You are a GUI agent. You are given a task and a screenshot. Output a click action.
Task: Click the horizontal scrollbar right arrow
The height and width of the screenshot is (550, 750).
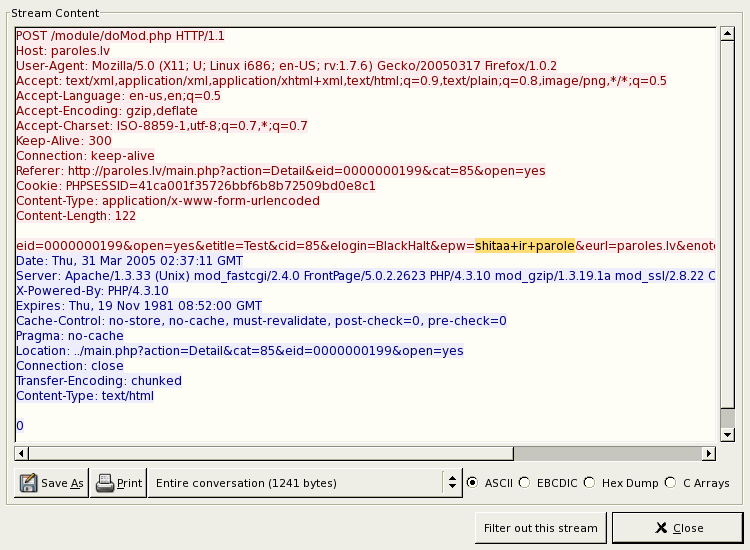pos(709,453)
